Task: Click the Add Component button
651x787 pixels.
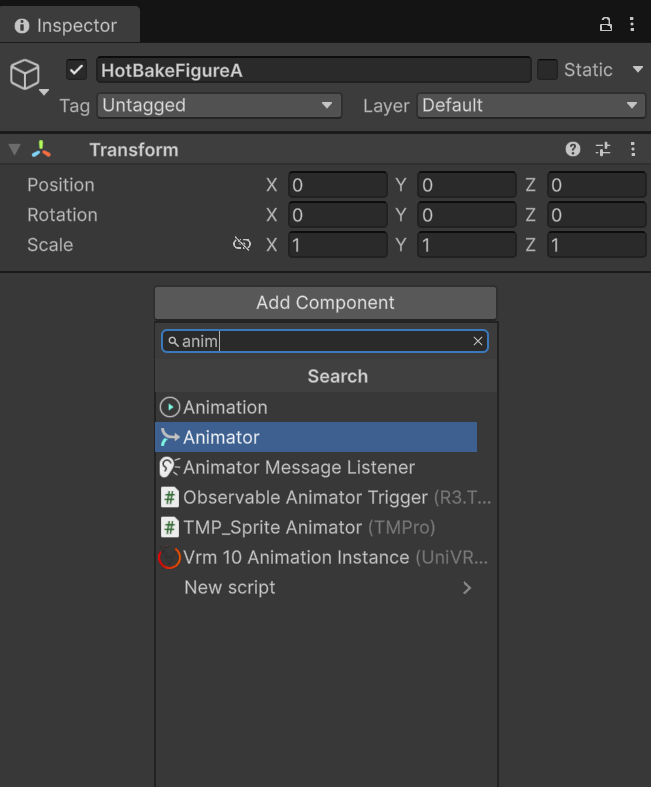Action: [325, 303]
